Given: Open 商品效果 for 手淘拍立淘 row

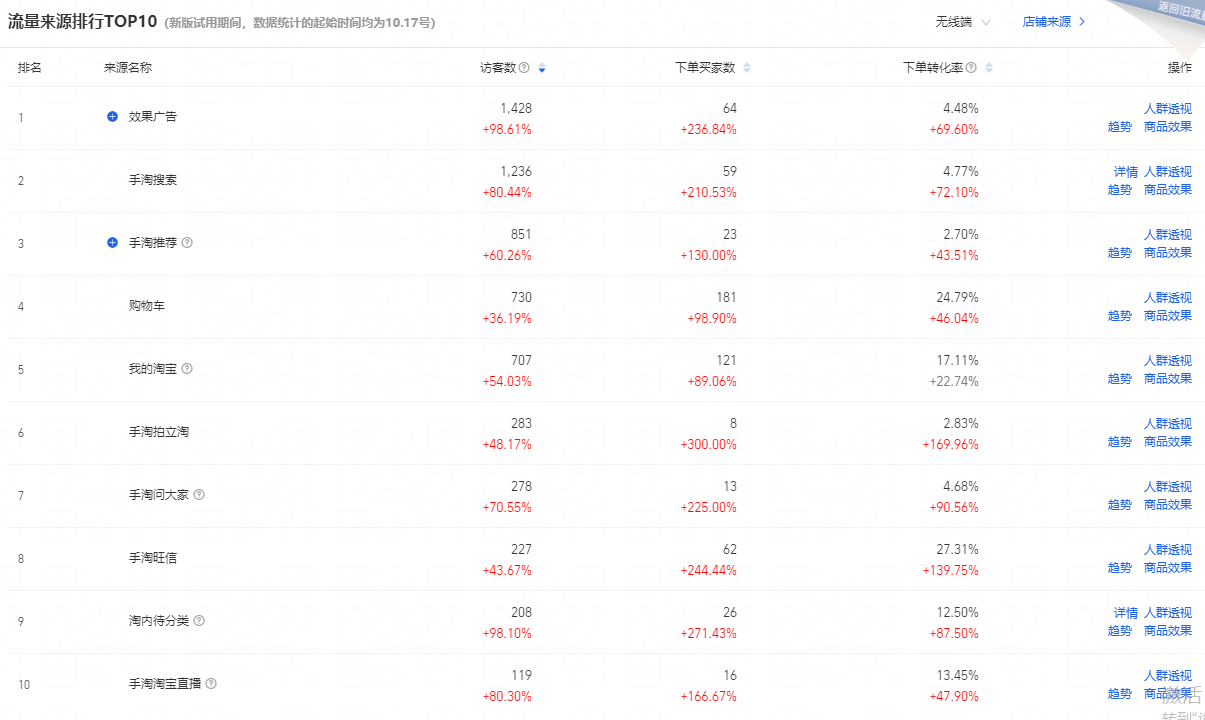Looking at the screenshot, I should [x=1167, y=442].
